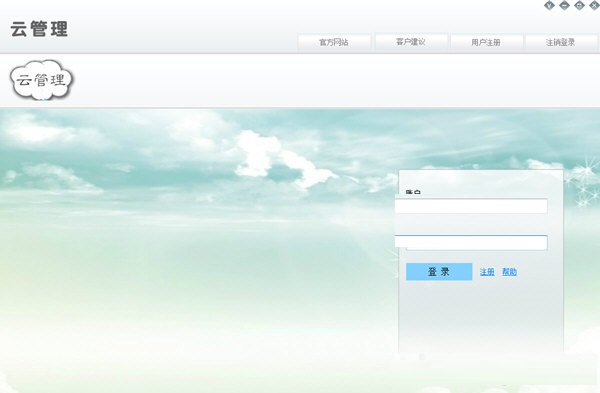The width and height of the screenshot is (600, 393).
Task: Open the 帮助 help link
Action: click(x=509, y=272)
